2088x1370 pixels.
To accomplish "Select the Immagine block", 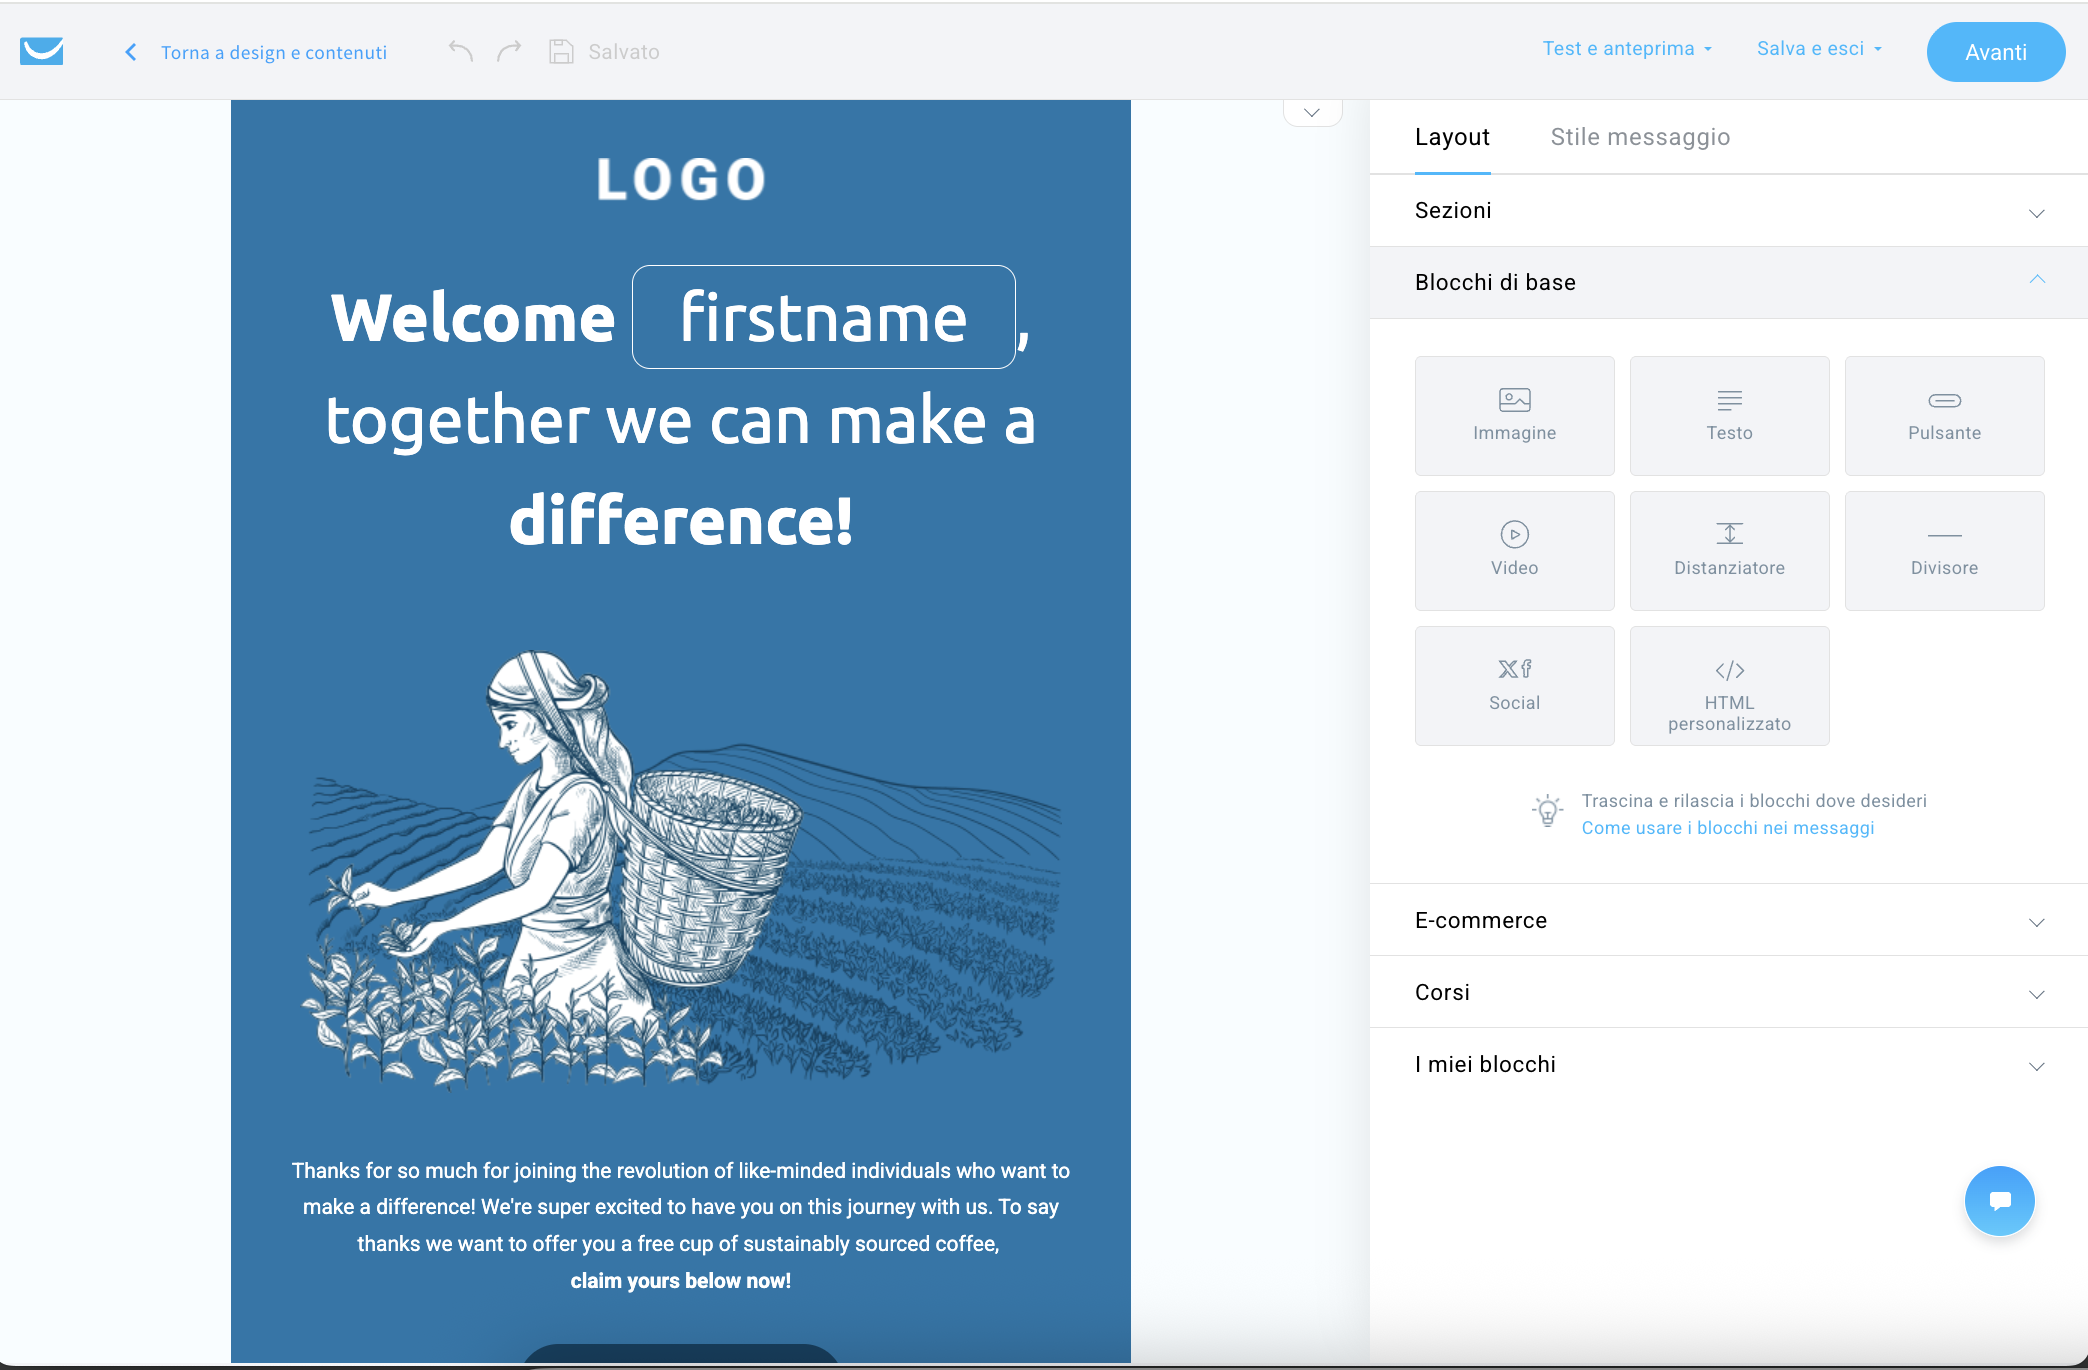I will [x=1514, y=416].
